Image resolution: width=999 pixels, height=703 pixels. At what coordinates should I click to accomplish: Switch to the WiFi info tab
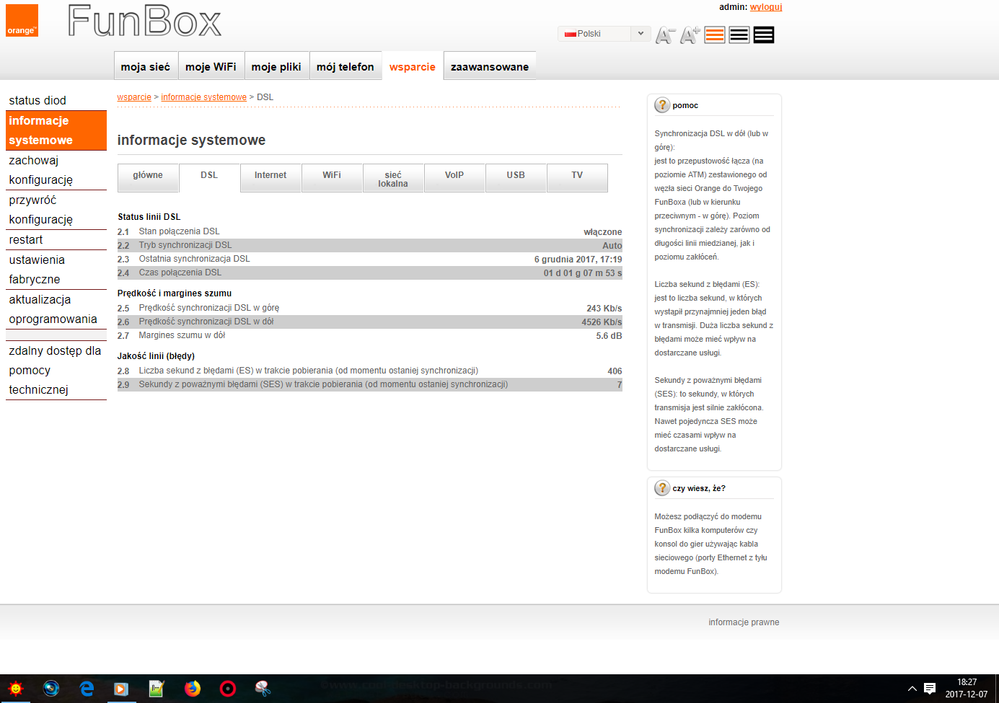tap(332, 177)
